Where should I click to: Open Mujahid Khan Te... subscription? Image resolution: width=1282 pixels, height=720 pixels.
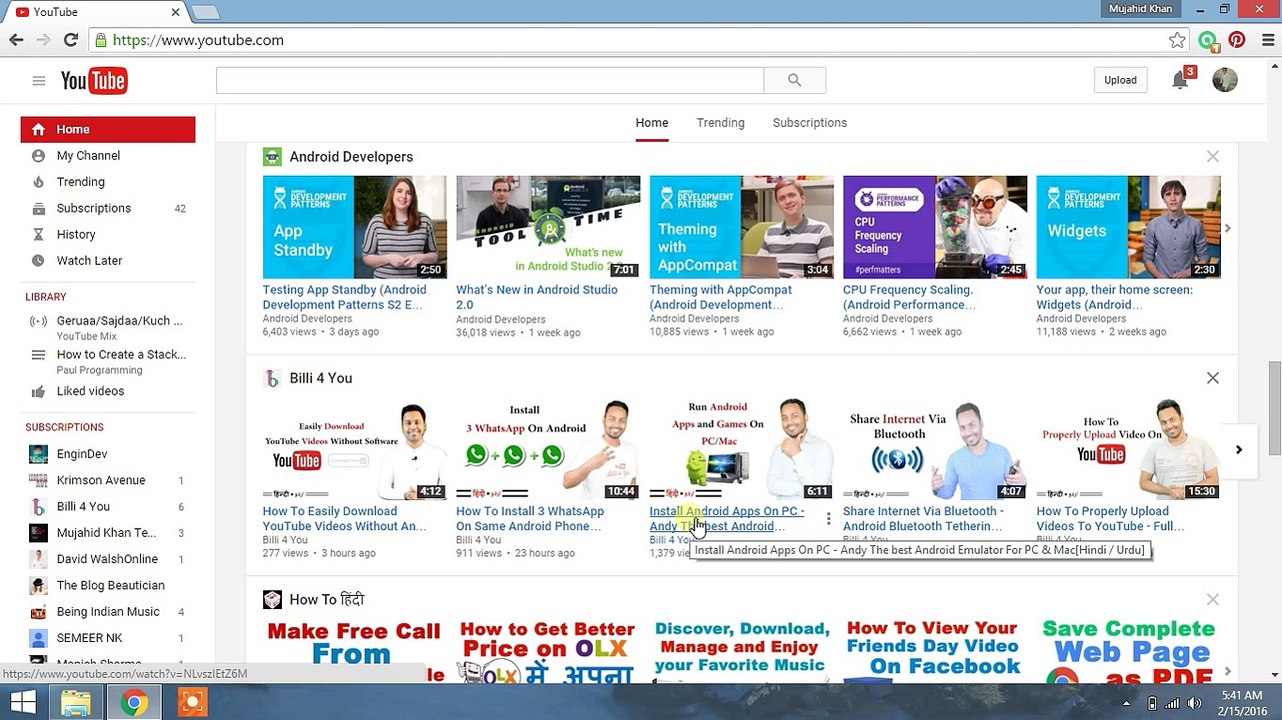[x=108, y=533]
